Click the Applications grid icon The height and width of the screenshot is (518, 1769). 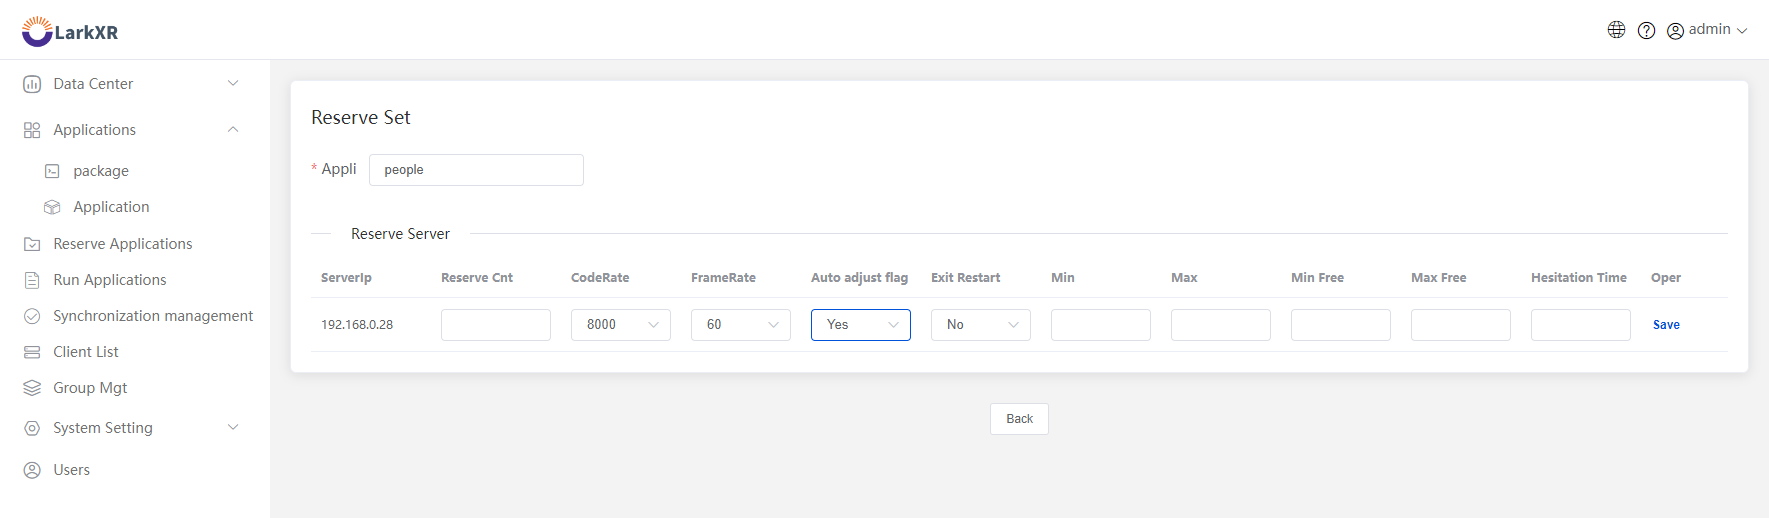pyautogui.click(x=32, y=130)
